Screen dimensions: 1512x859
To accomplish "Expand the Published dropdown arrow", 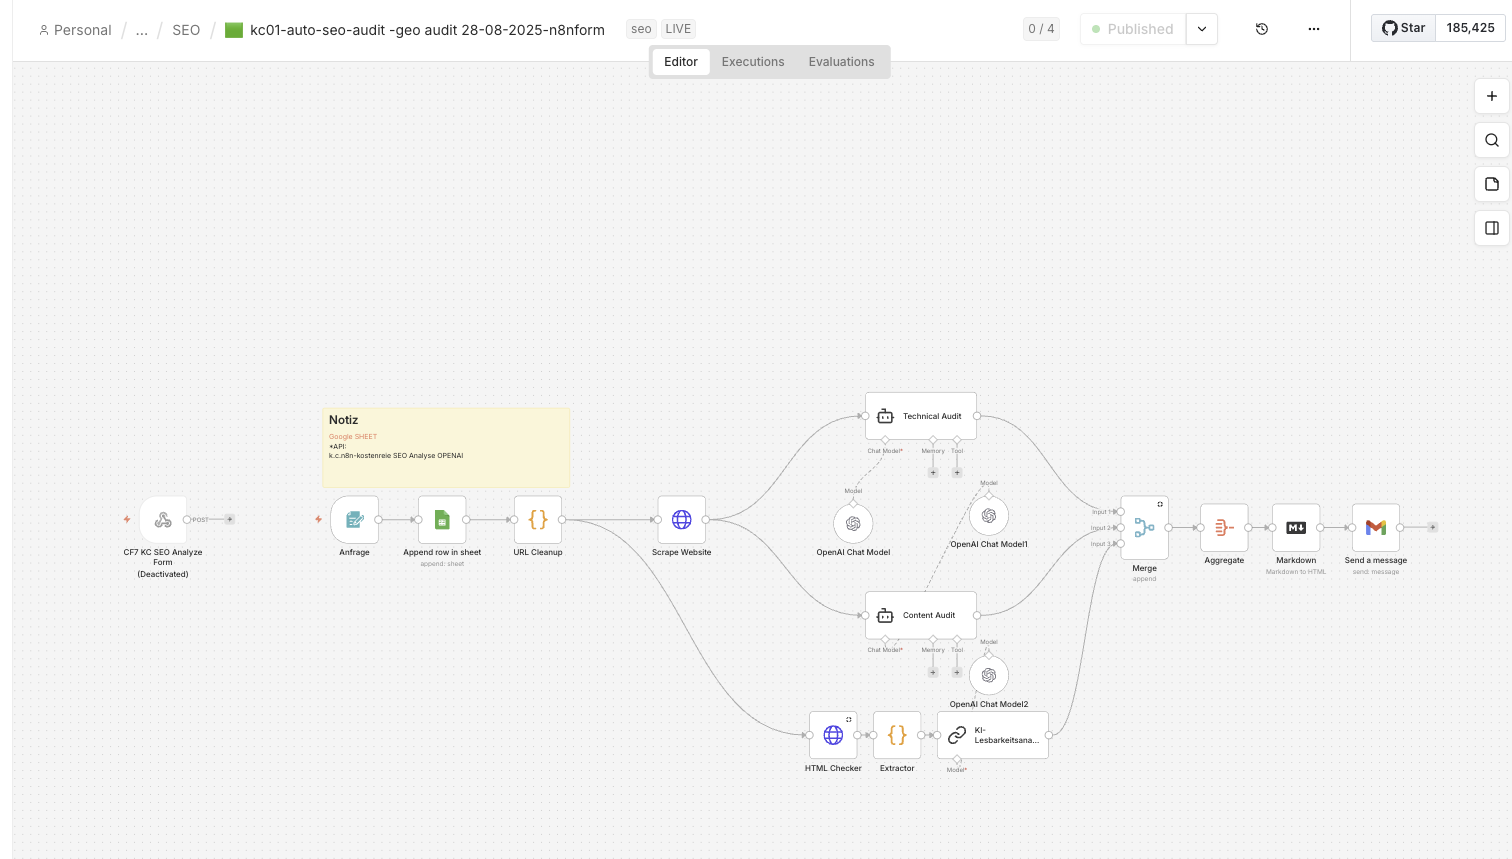I will point(1202,29).
